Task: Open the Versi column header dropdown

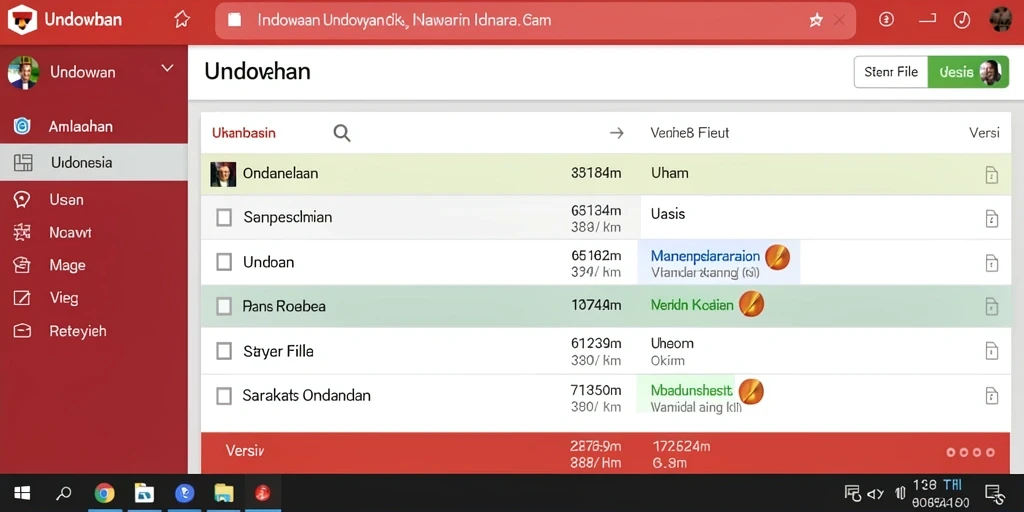Action: [x=984, y=133]
